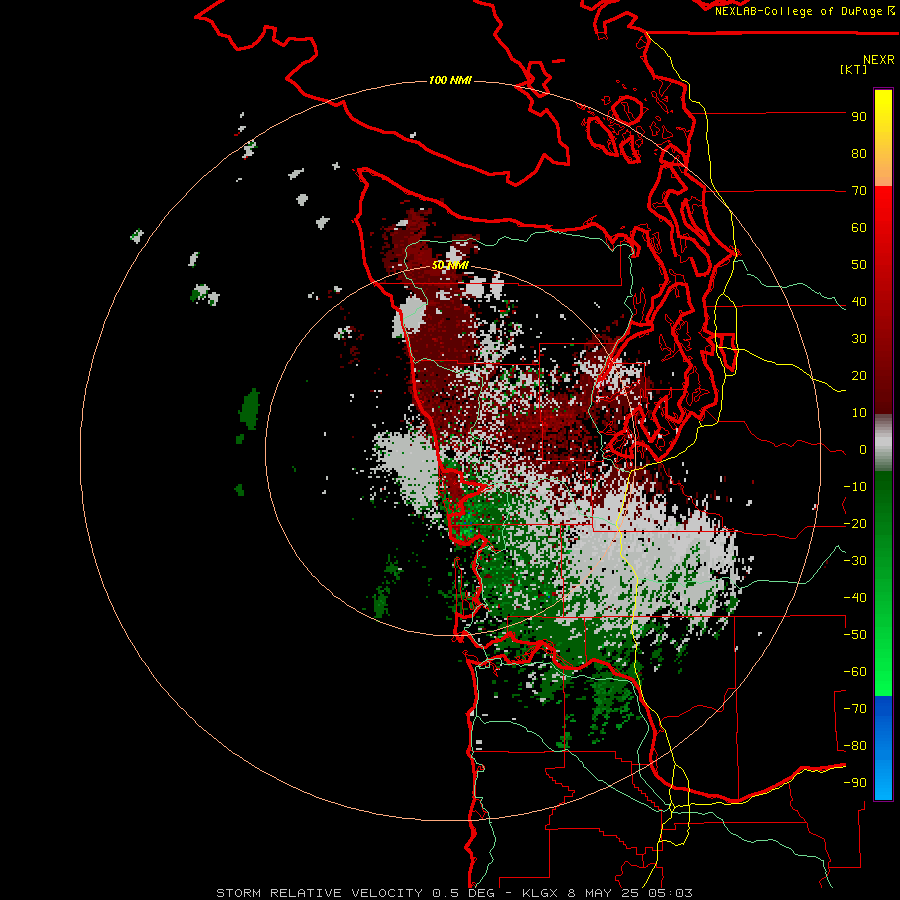Click the -90 tick label on the scale
The width and height of the screenshot is (900, 900).
[x=855, y=783]
